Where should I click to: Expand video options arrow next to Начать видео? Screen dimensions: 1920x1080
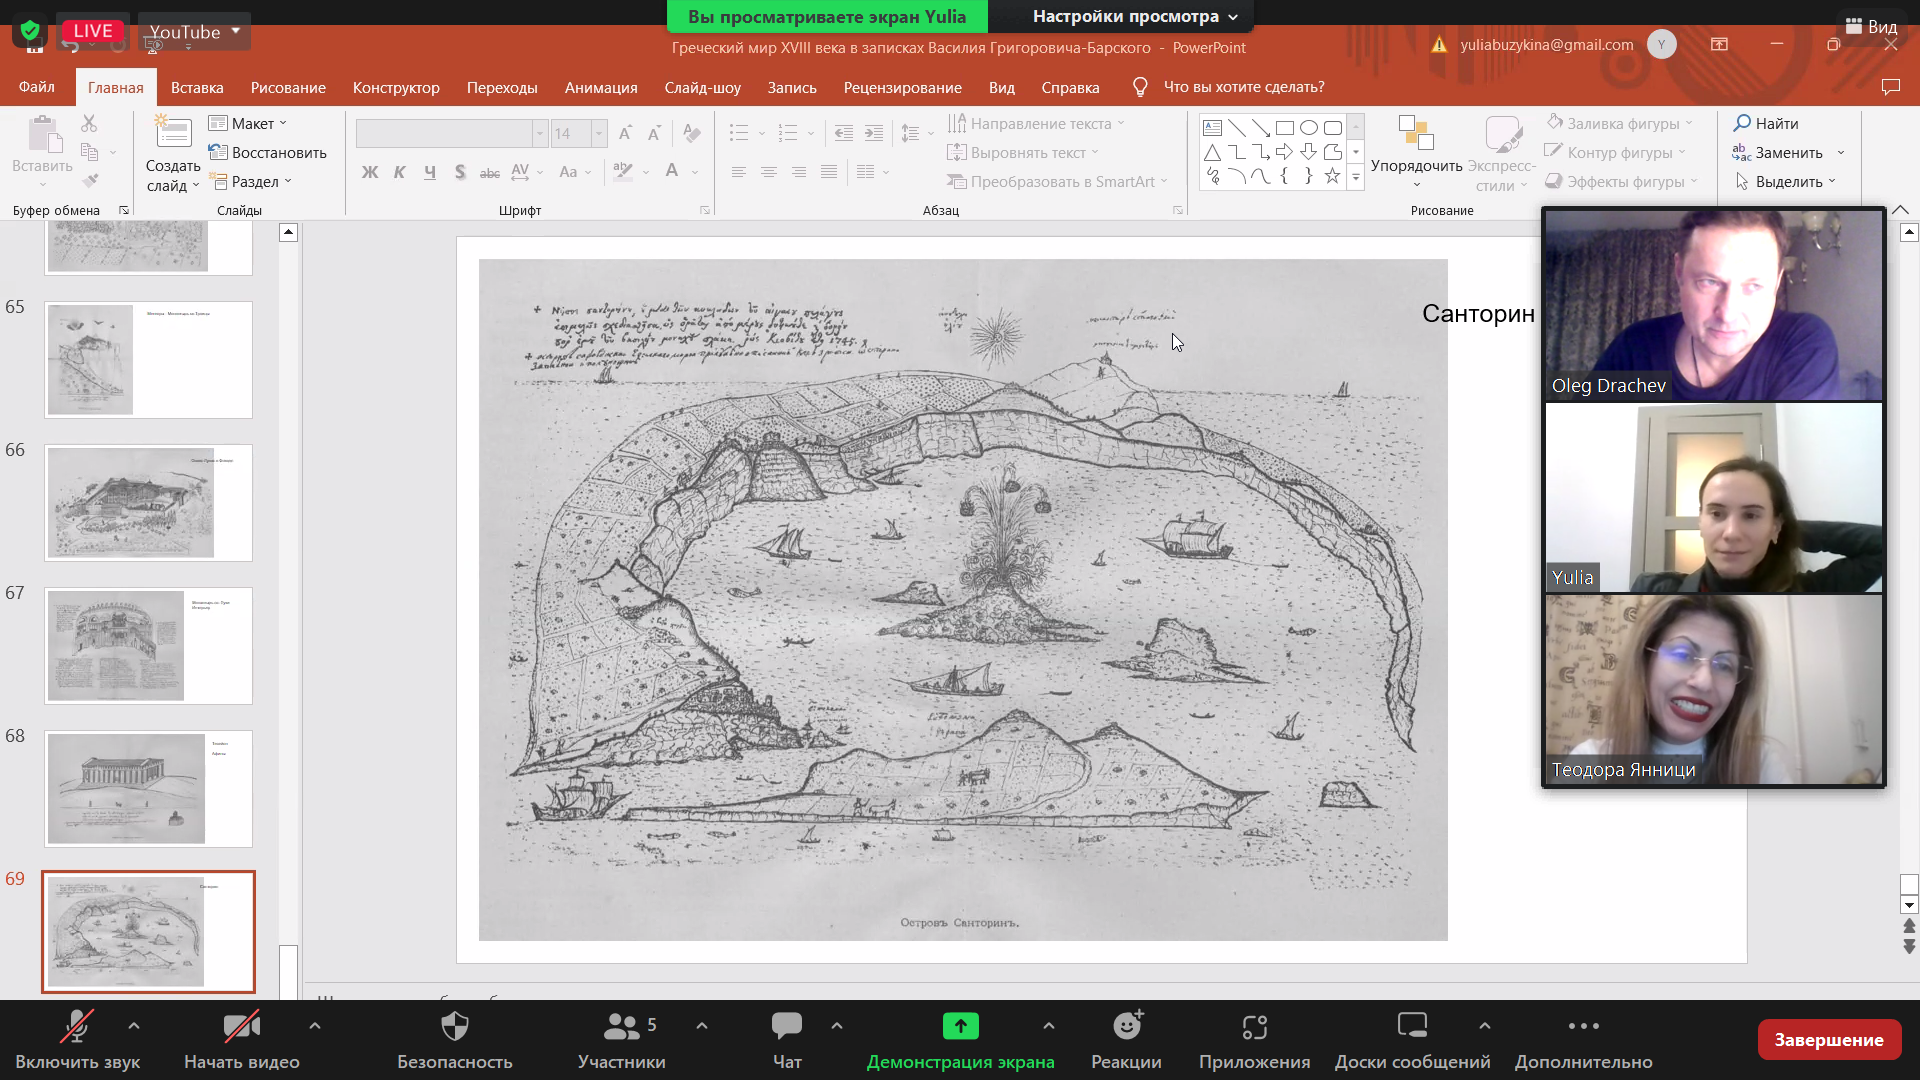coord(315,1026)
